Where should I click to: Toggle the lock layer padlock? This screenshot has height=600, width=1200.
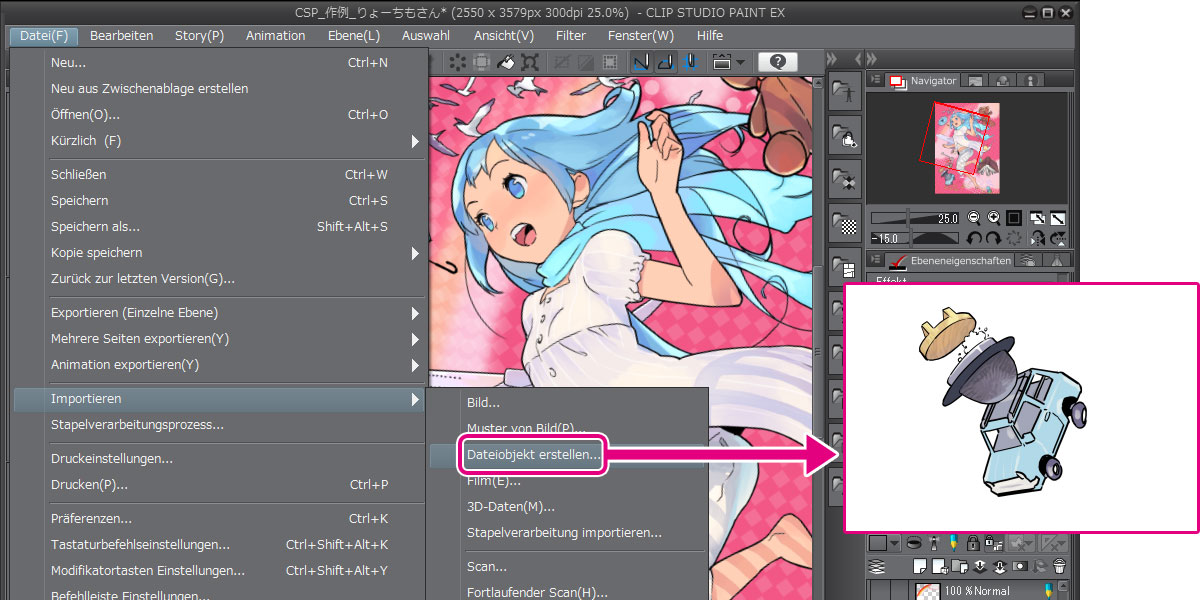973,543
